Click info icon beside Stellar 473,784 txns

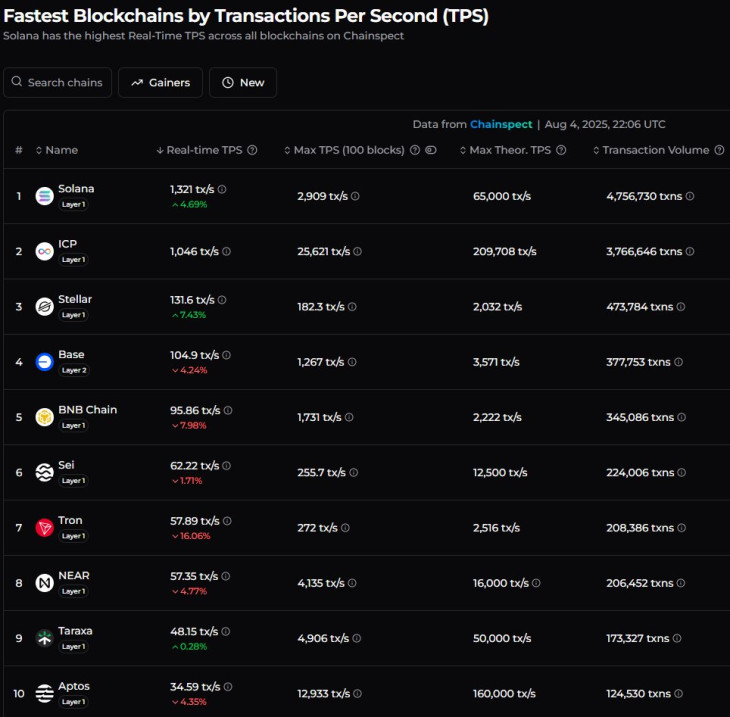681,306
